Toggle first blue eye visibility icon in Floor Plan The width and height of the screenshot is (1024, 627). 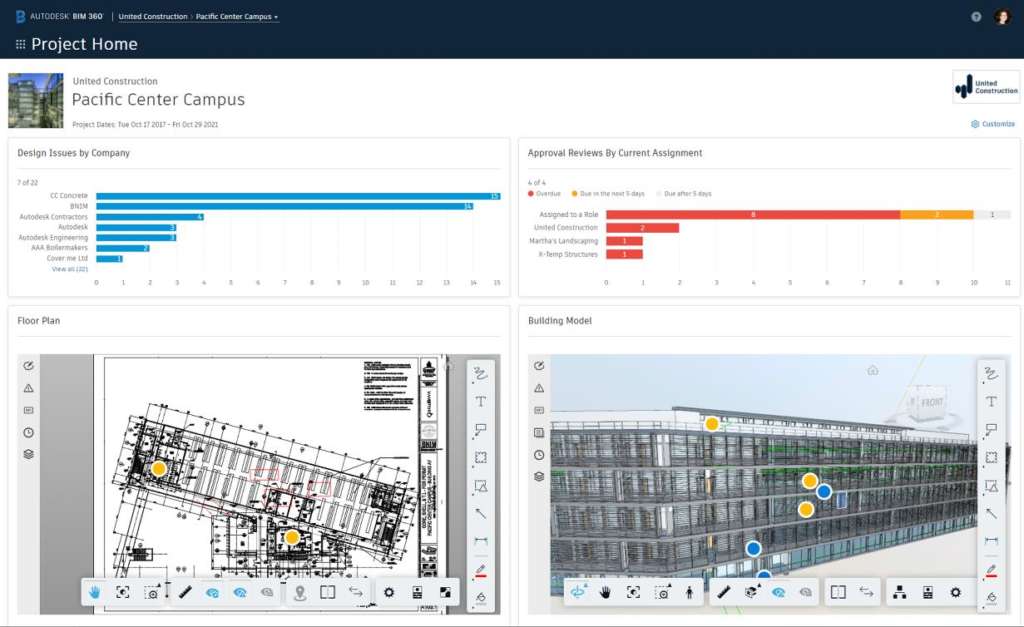pyautogui.click(x=212, y=592)
